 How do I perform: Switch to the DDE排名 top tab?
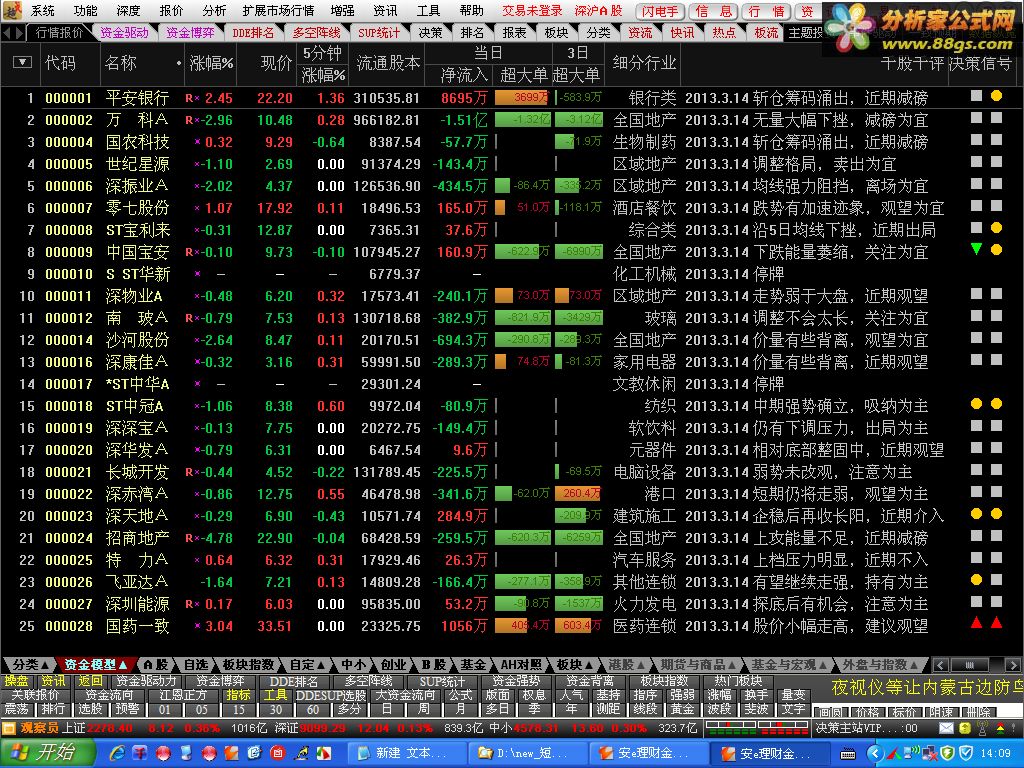pos(253,32)
